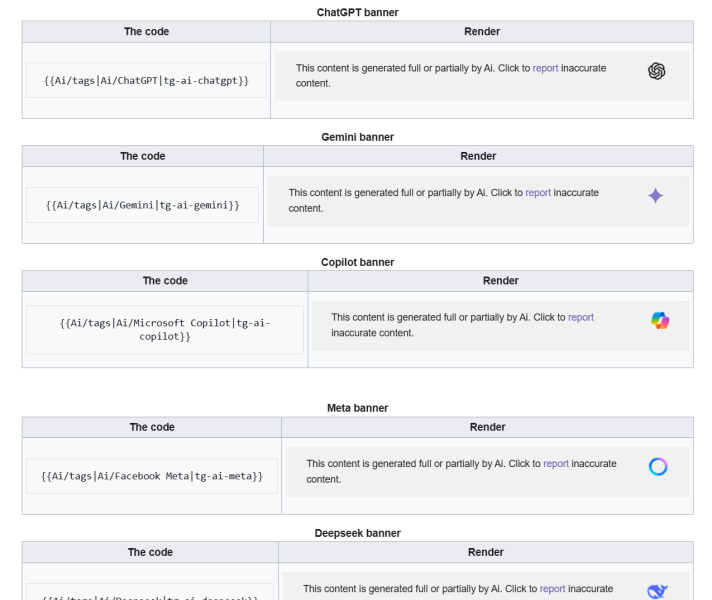Open the report link in ChatGPT banner
This screenshot has width=712, height=600.
point(545,68)
